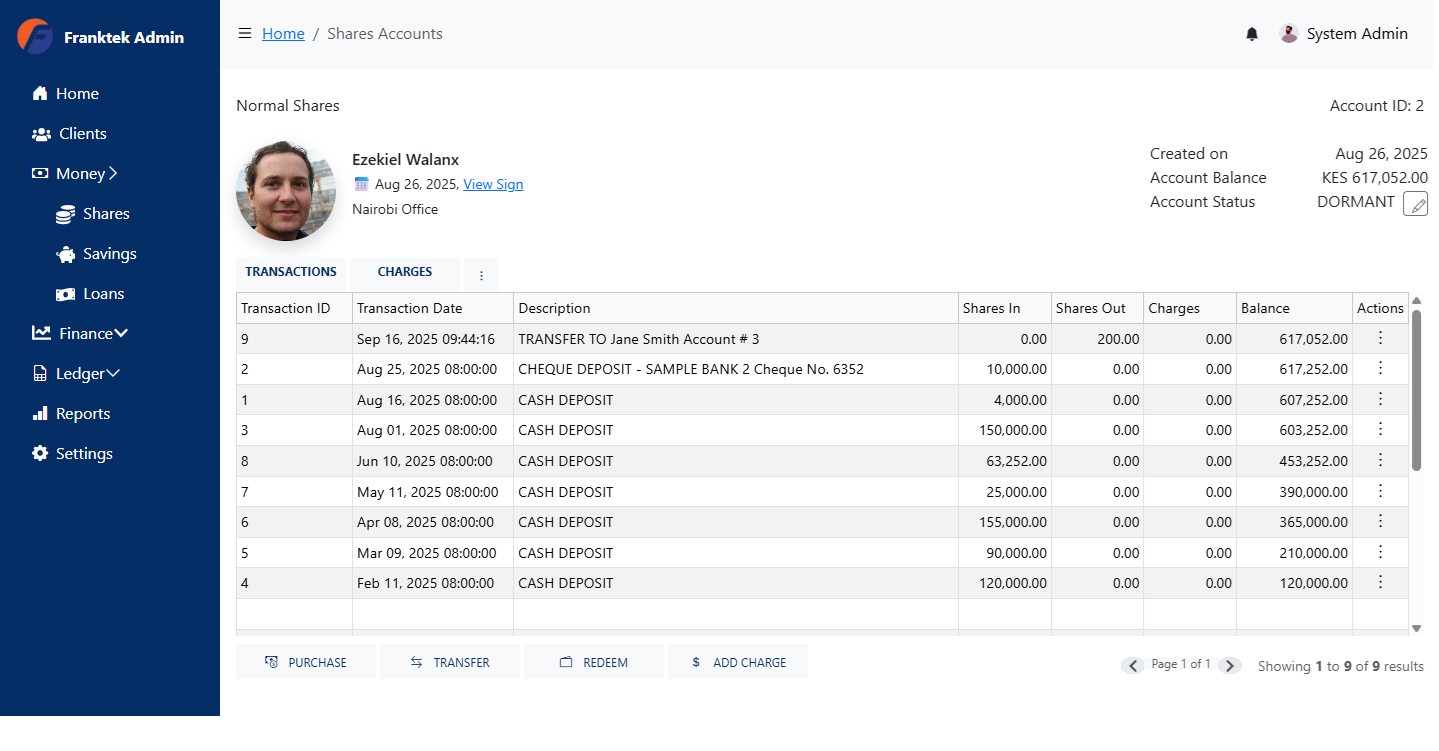This screenshot has height=751, width=1439.
Task: Click Ezekiel Walanx's profile photo
Action: [x=286, y=191]
